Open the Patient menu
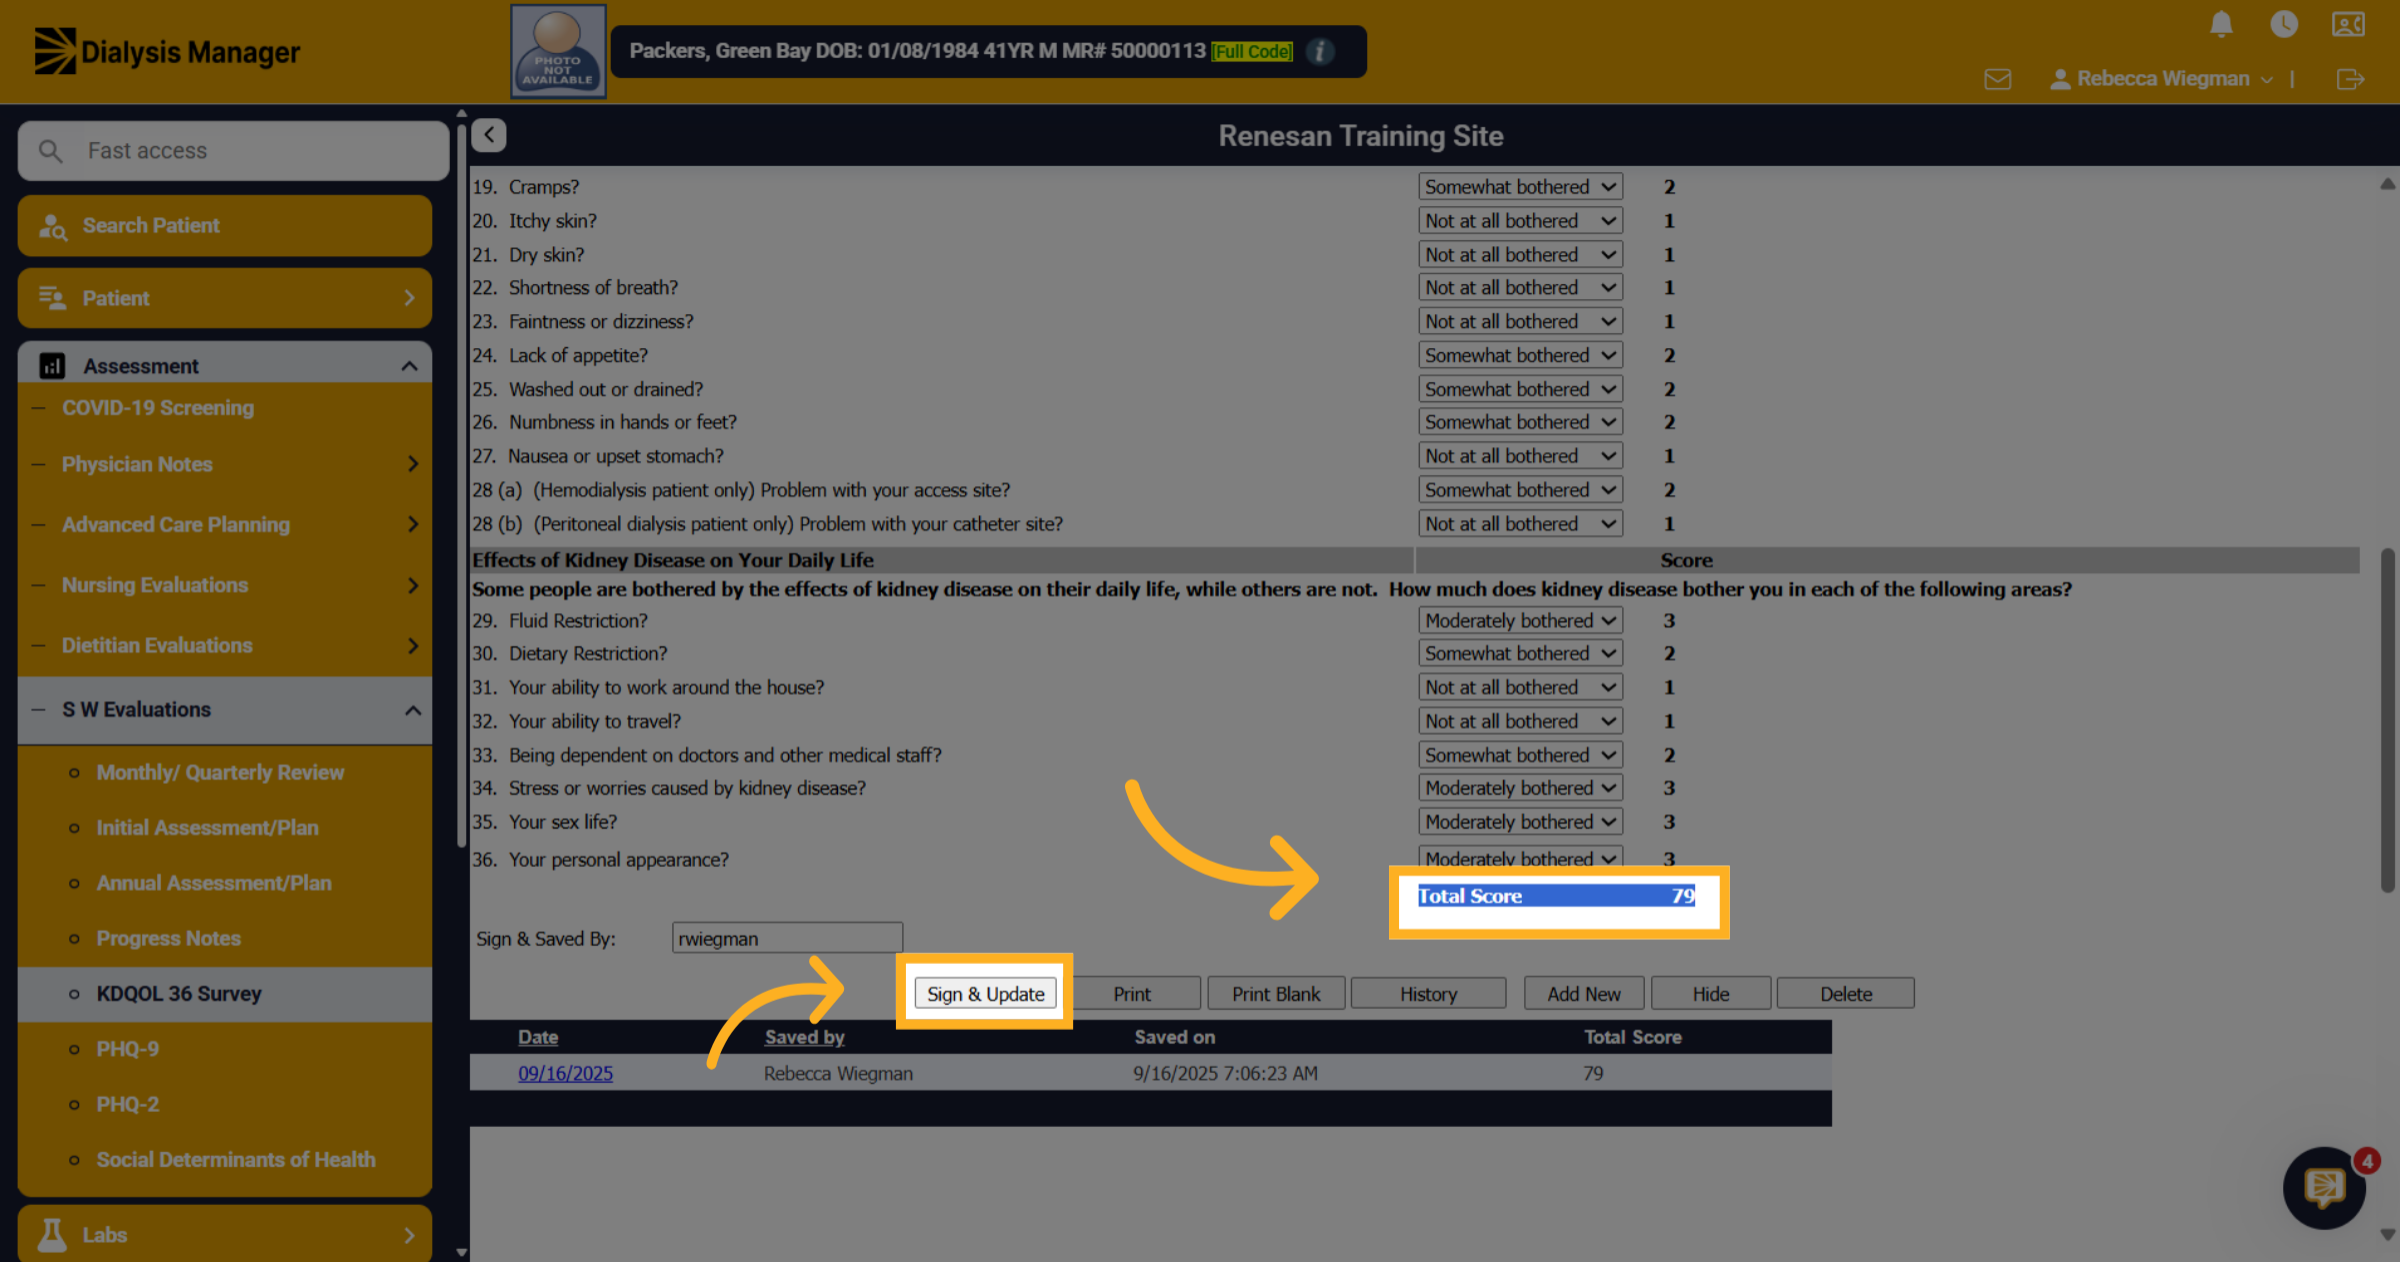 [x=225, y=298]
